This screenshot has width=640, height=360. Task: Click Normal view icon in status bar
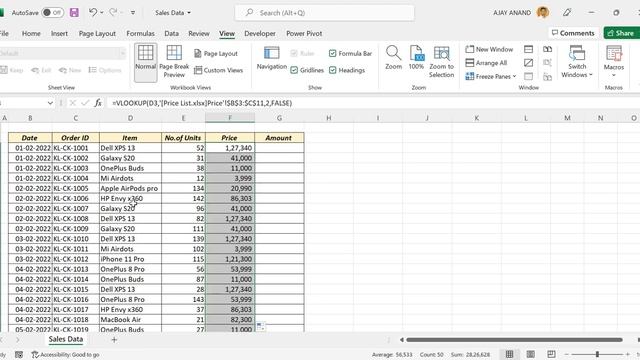pos(509,354)
